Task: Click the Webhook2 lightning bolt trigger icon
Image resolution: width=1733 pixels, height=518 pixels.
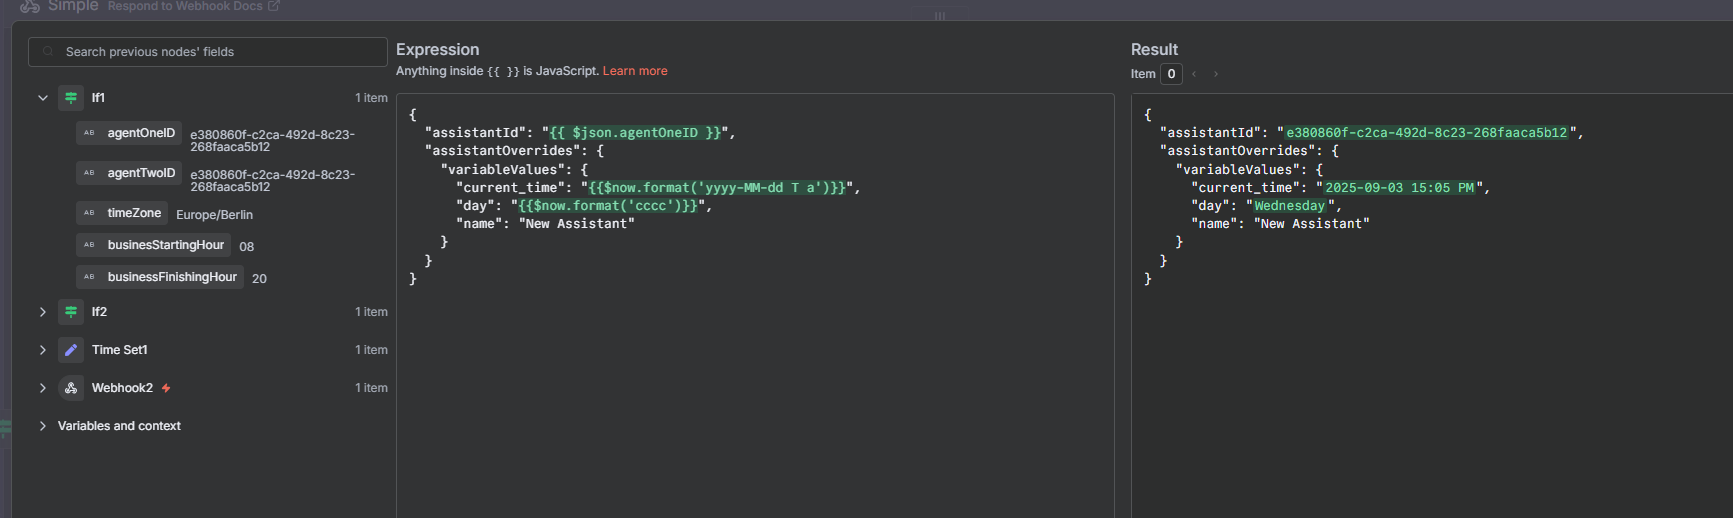Action: (x=166, y=388)
